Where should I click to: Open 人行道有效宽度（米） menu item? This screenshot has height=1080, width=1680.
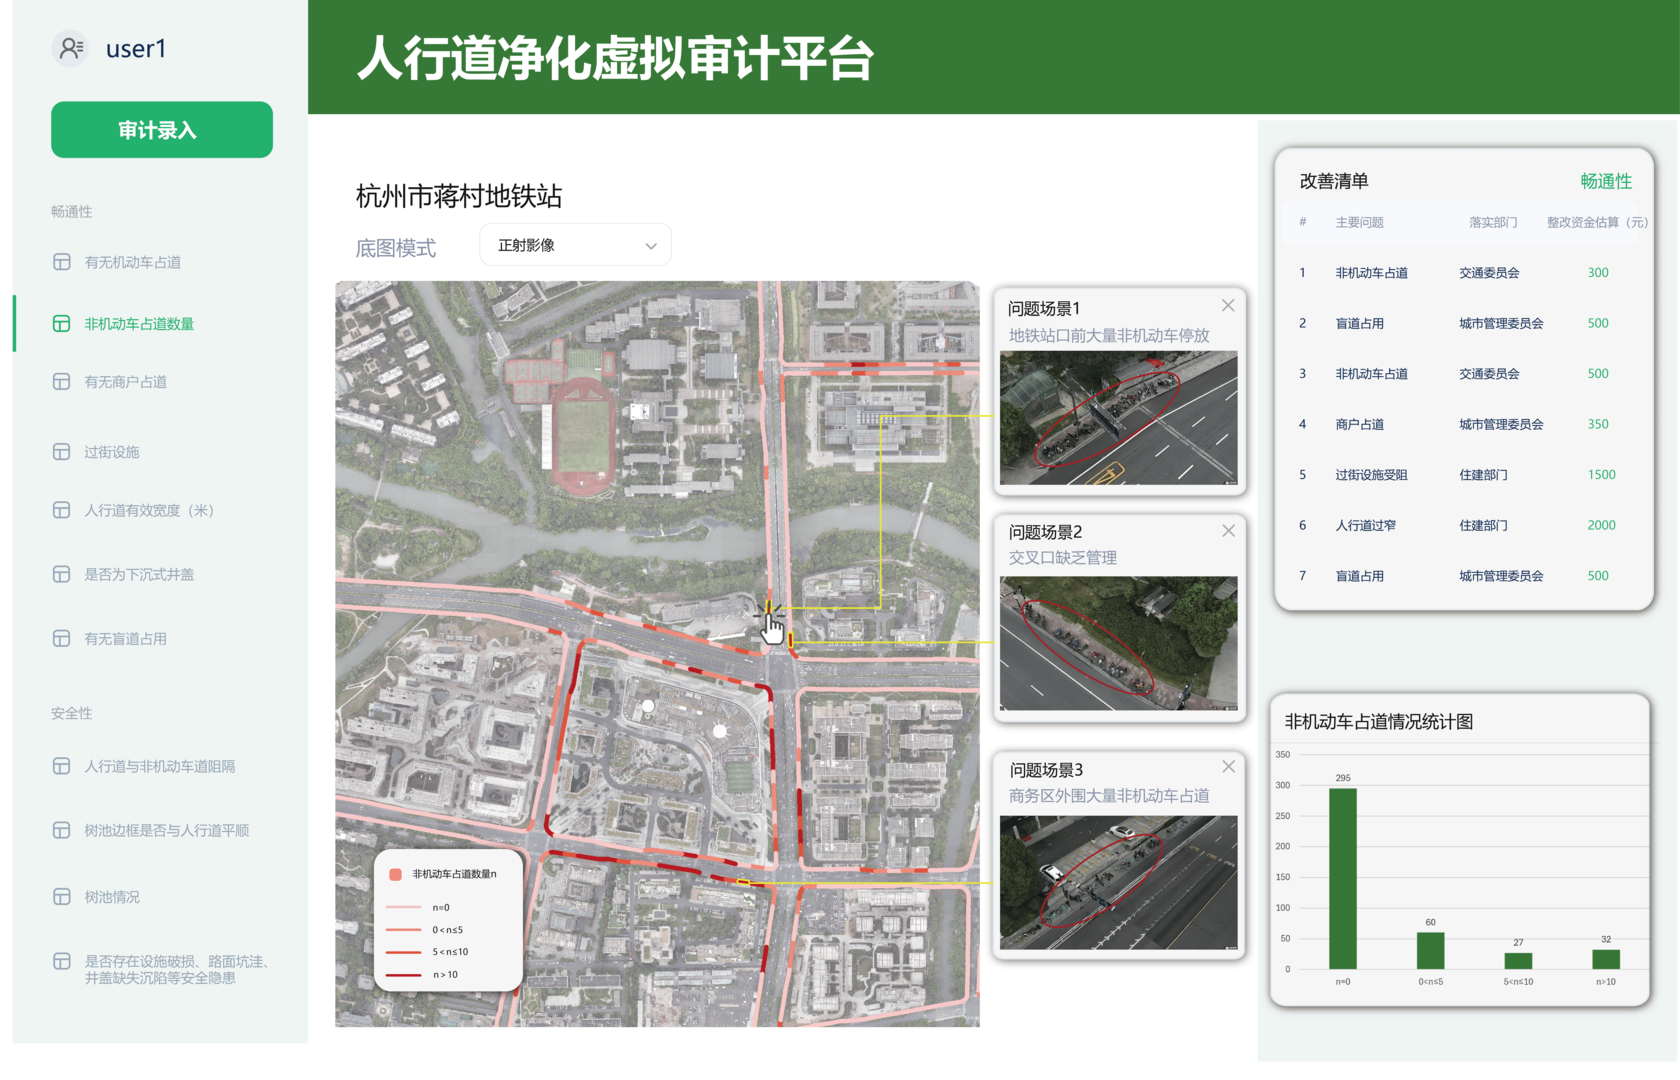click(x=149, y=510)
